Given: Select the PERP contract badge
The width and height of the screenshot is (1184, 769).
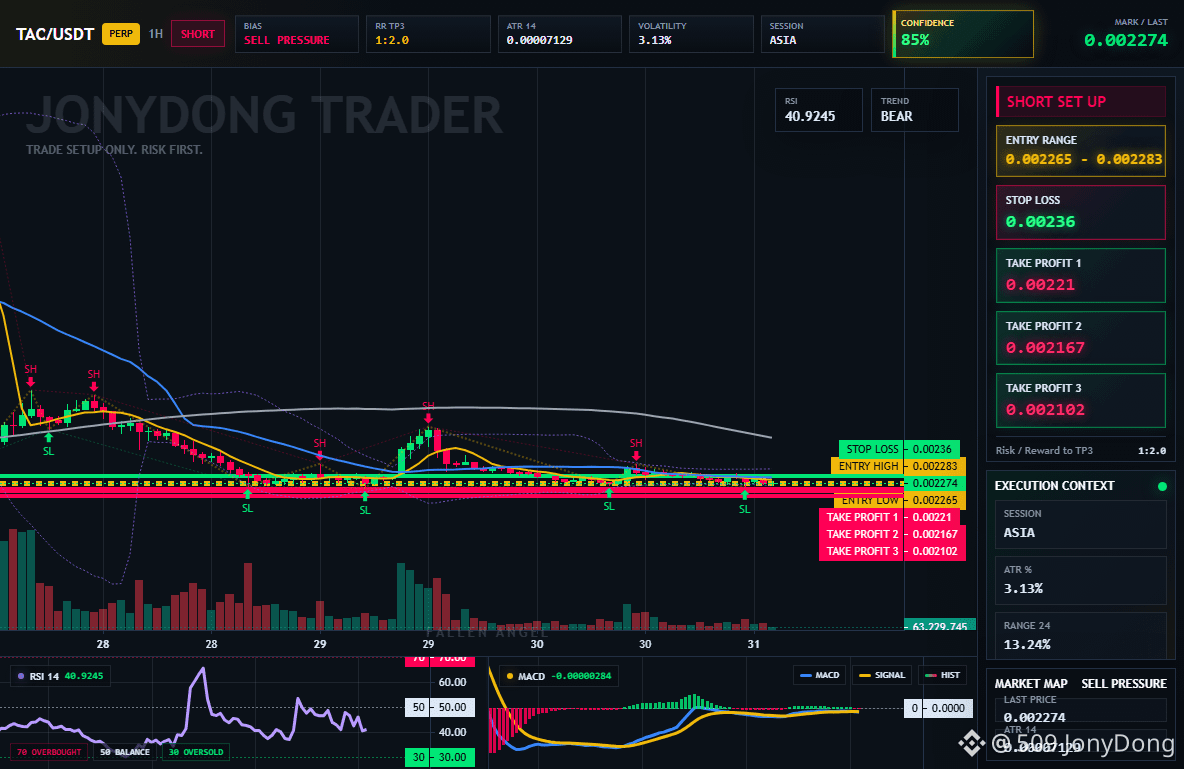Looking at the screenshot, I should [121, 33].
